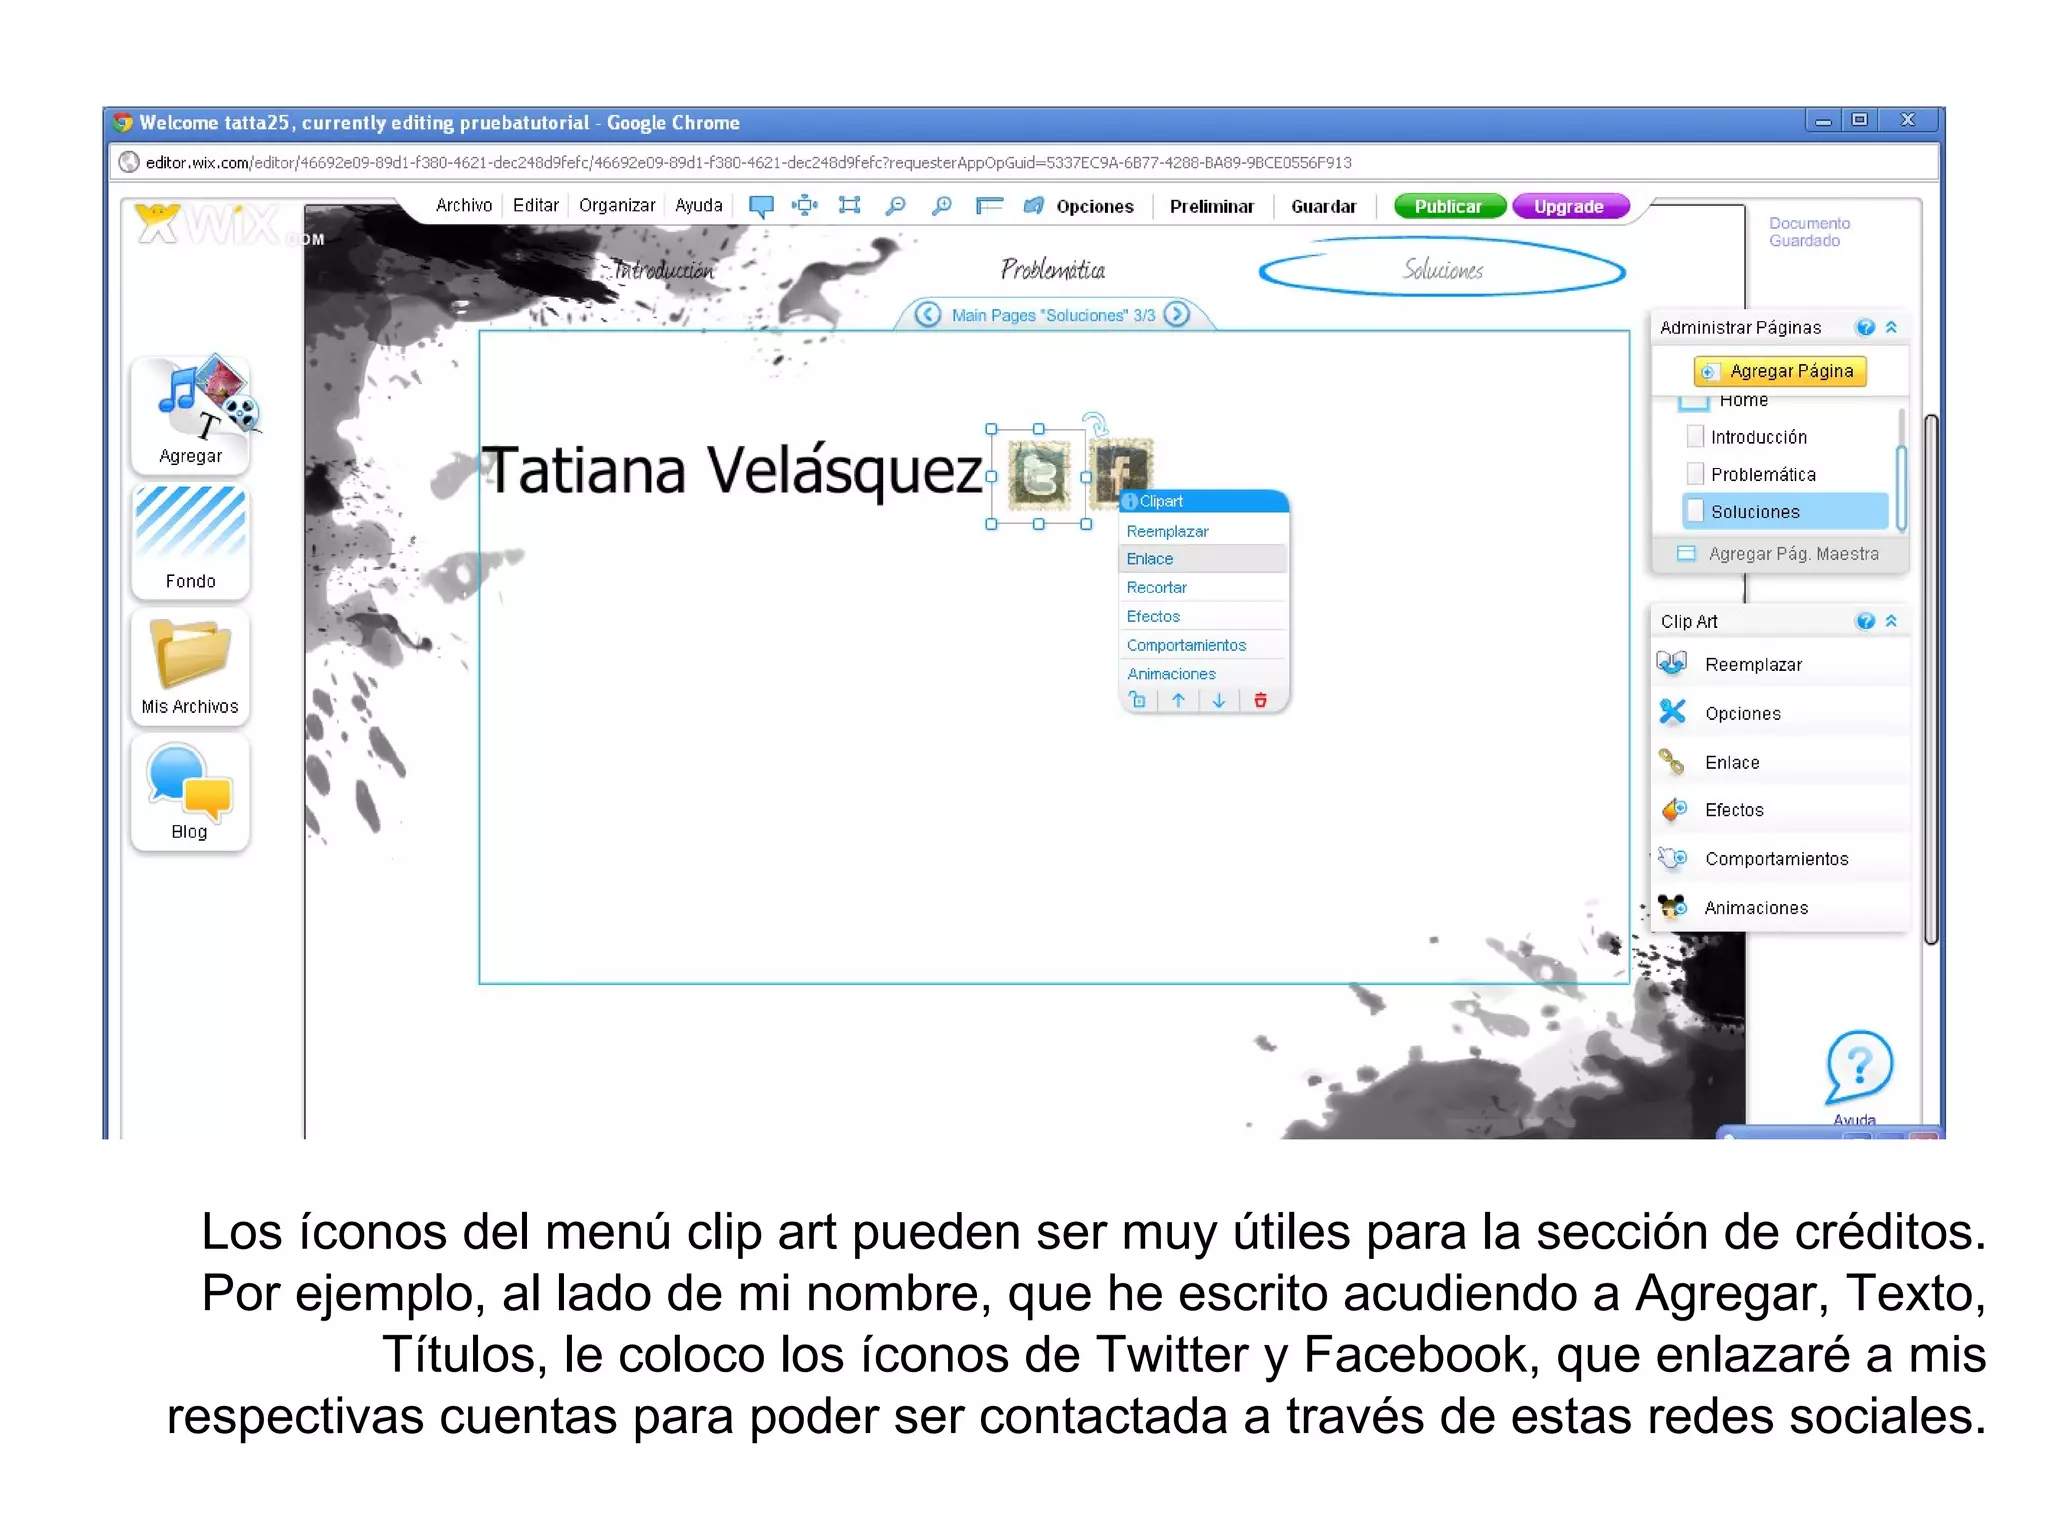Click the duplicate icon in Clipart popup
This screenshot has height=1536, width=2048.
[1138, 700]
